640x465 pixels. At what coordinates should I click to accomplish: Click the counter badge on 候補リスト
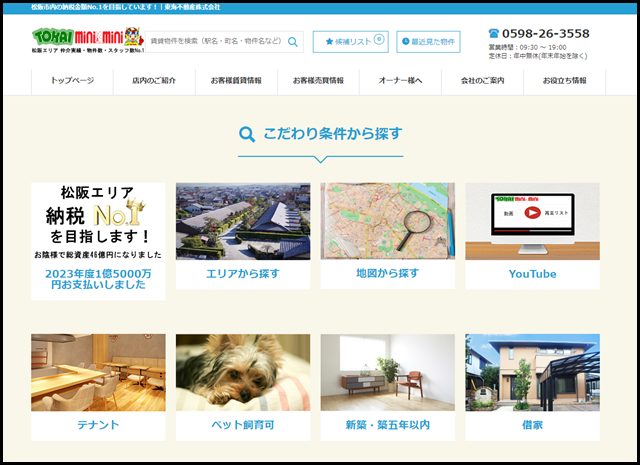pos(379,40)
